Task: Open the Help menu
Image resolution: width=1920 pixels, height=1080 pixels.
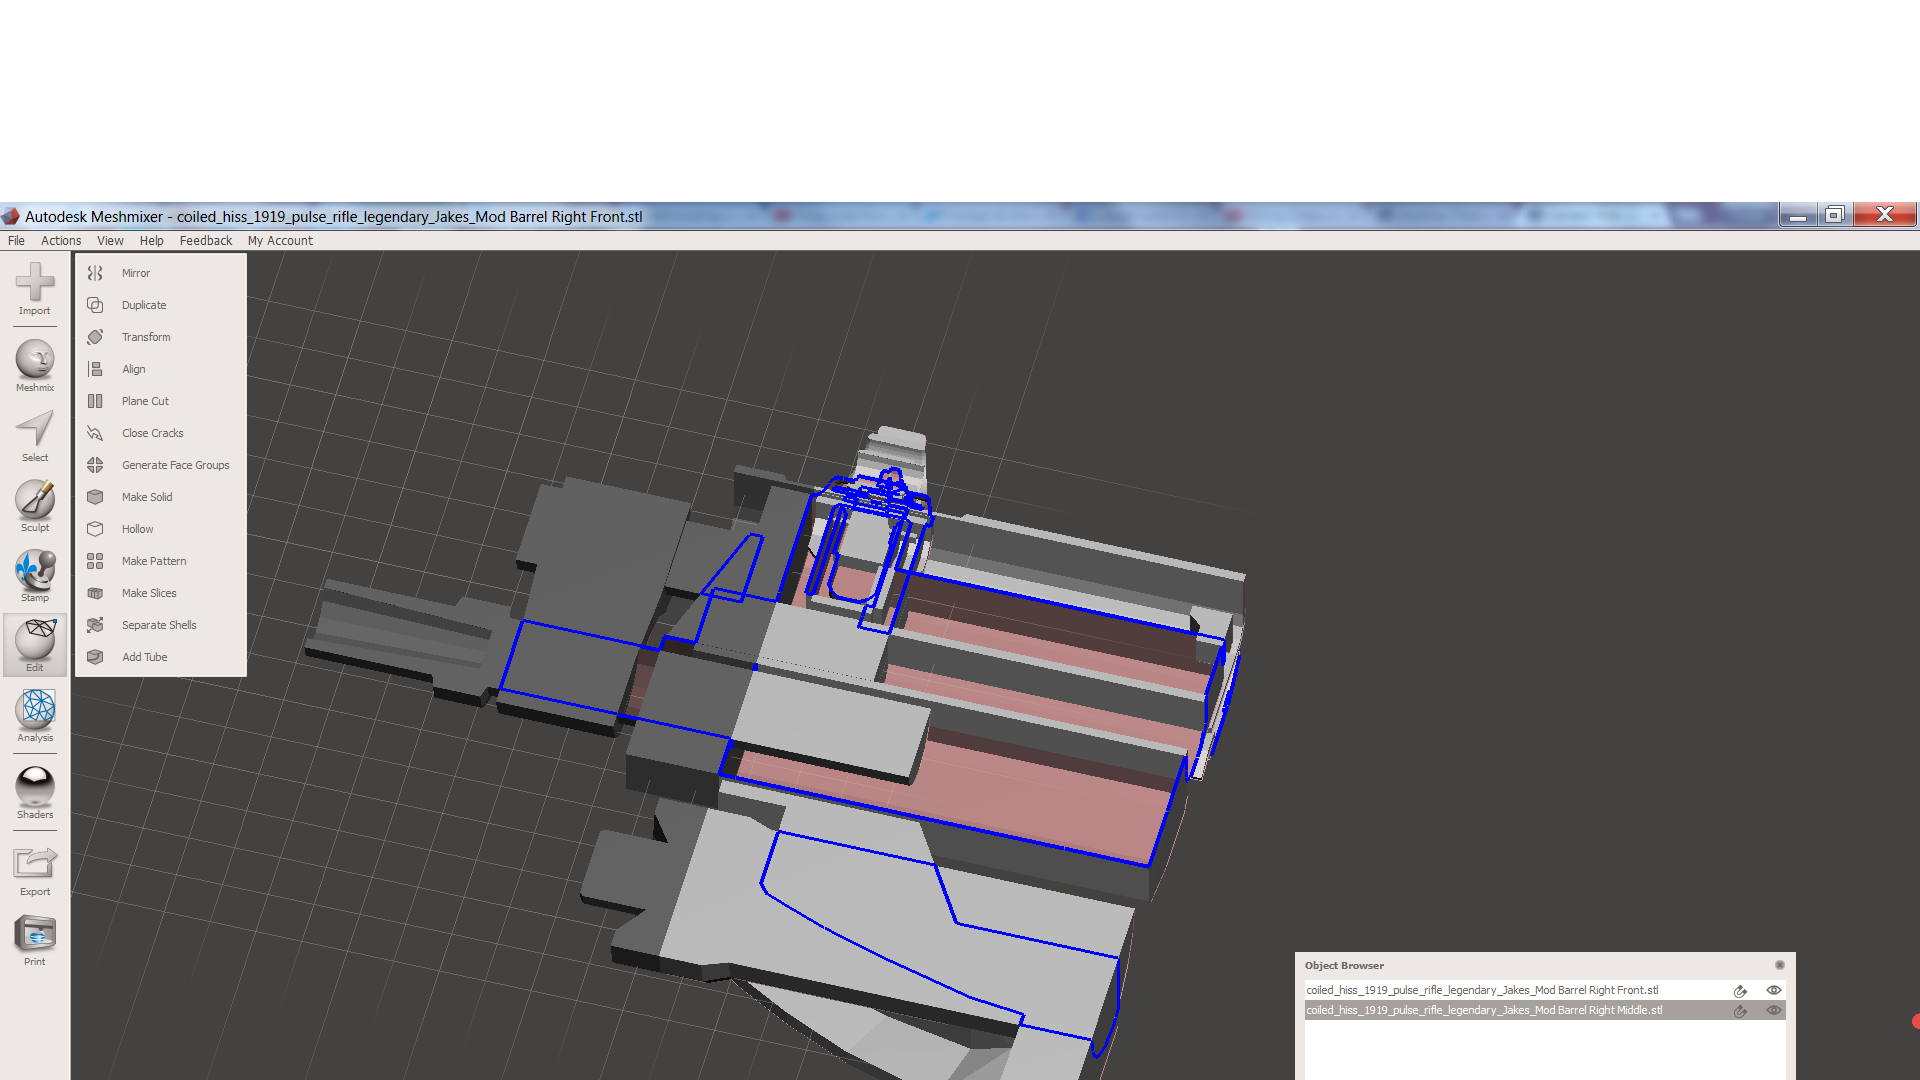Action: (x=151, y=241)
